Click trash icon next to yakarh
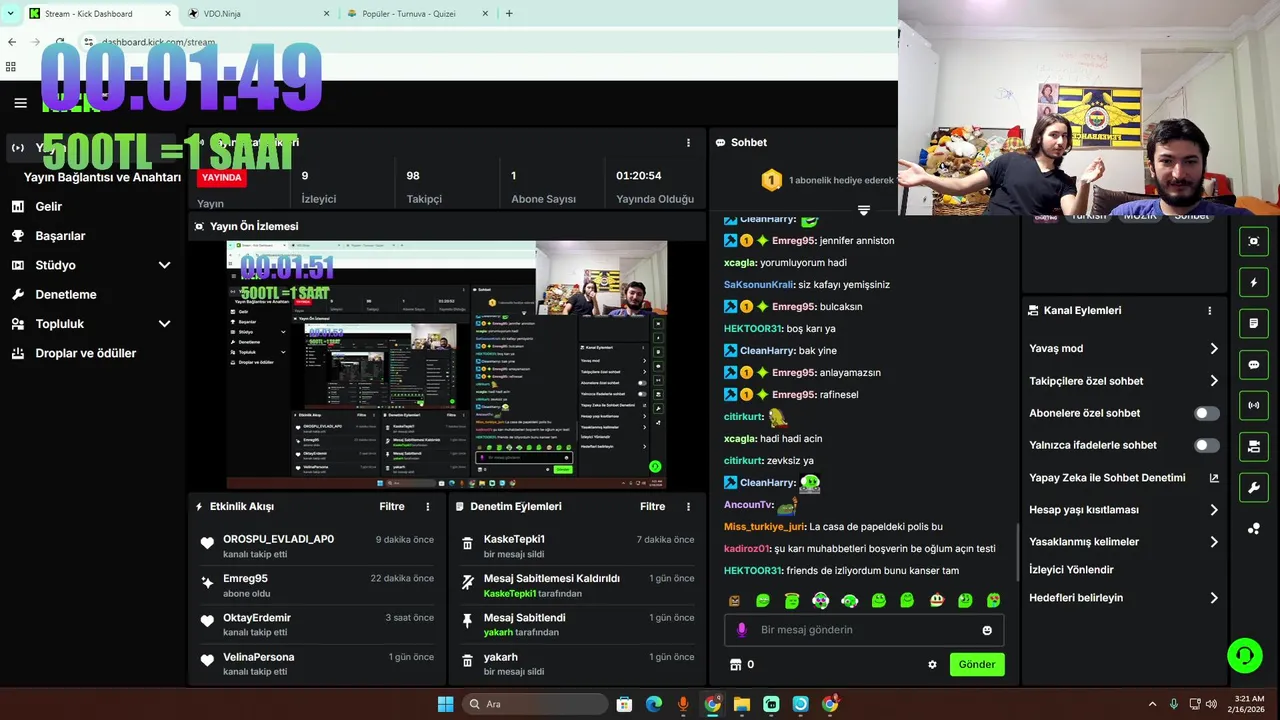 467,661
